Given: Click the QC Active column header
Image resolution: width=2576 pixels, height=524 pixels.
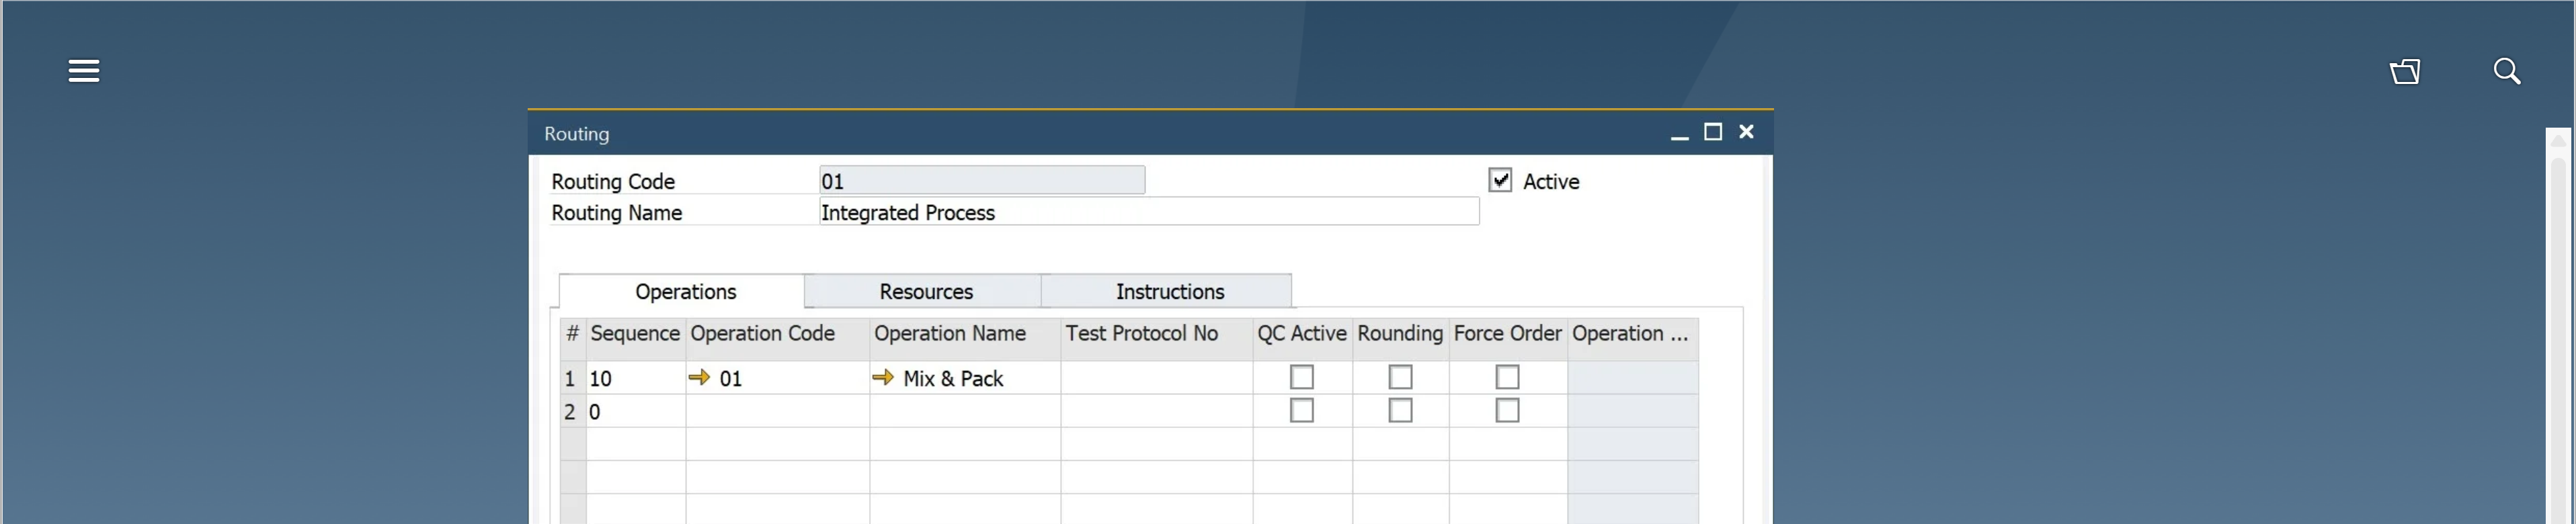Looking at the screenshot, I should (1302, 334).
